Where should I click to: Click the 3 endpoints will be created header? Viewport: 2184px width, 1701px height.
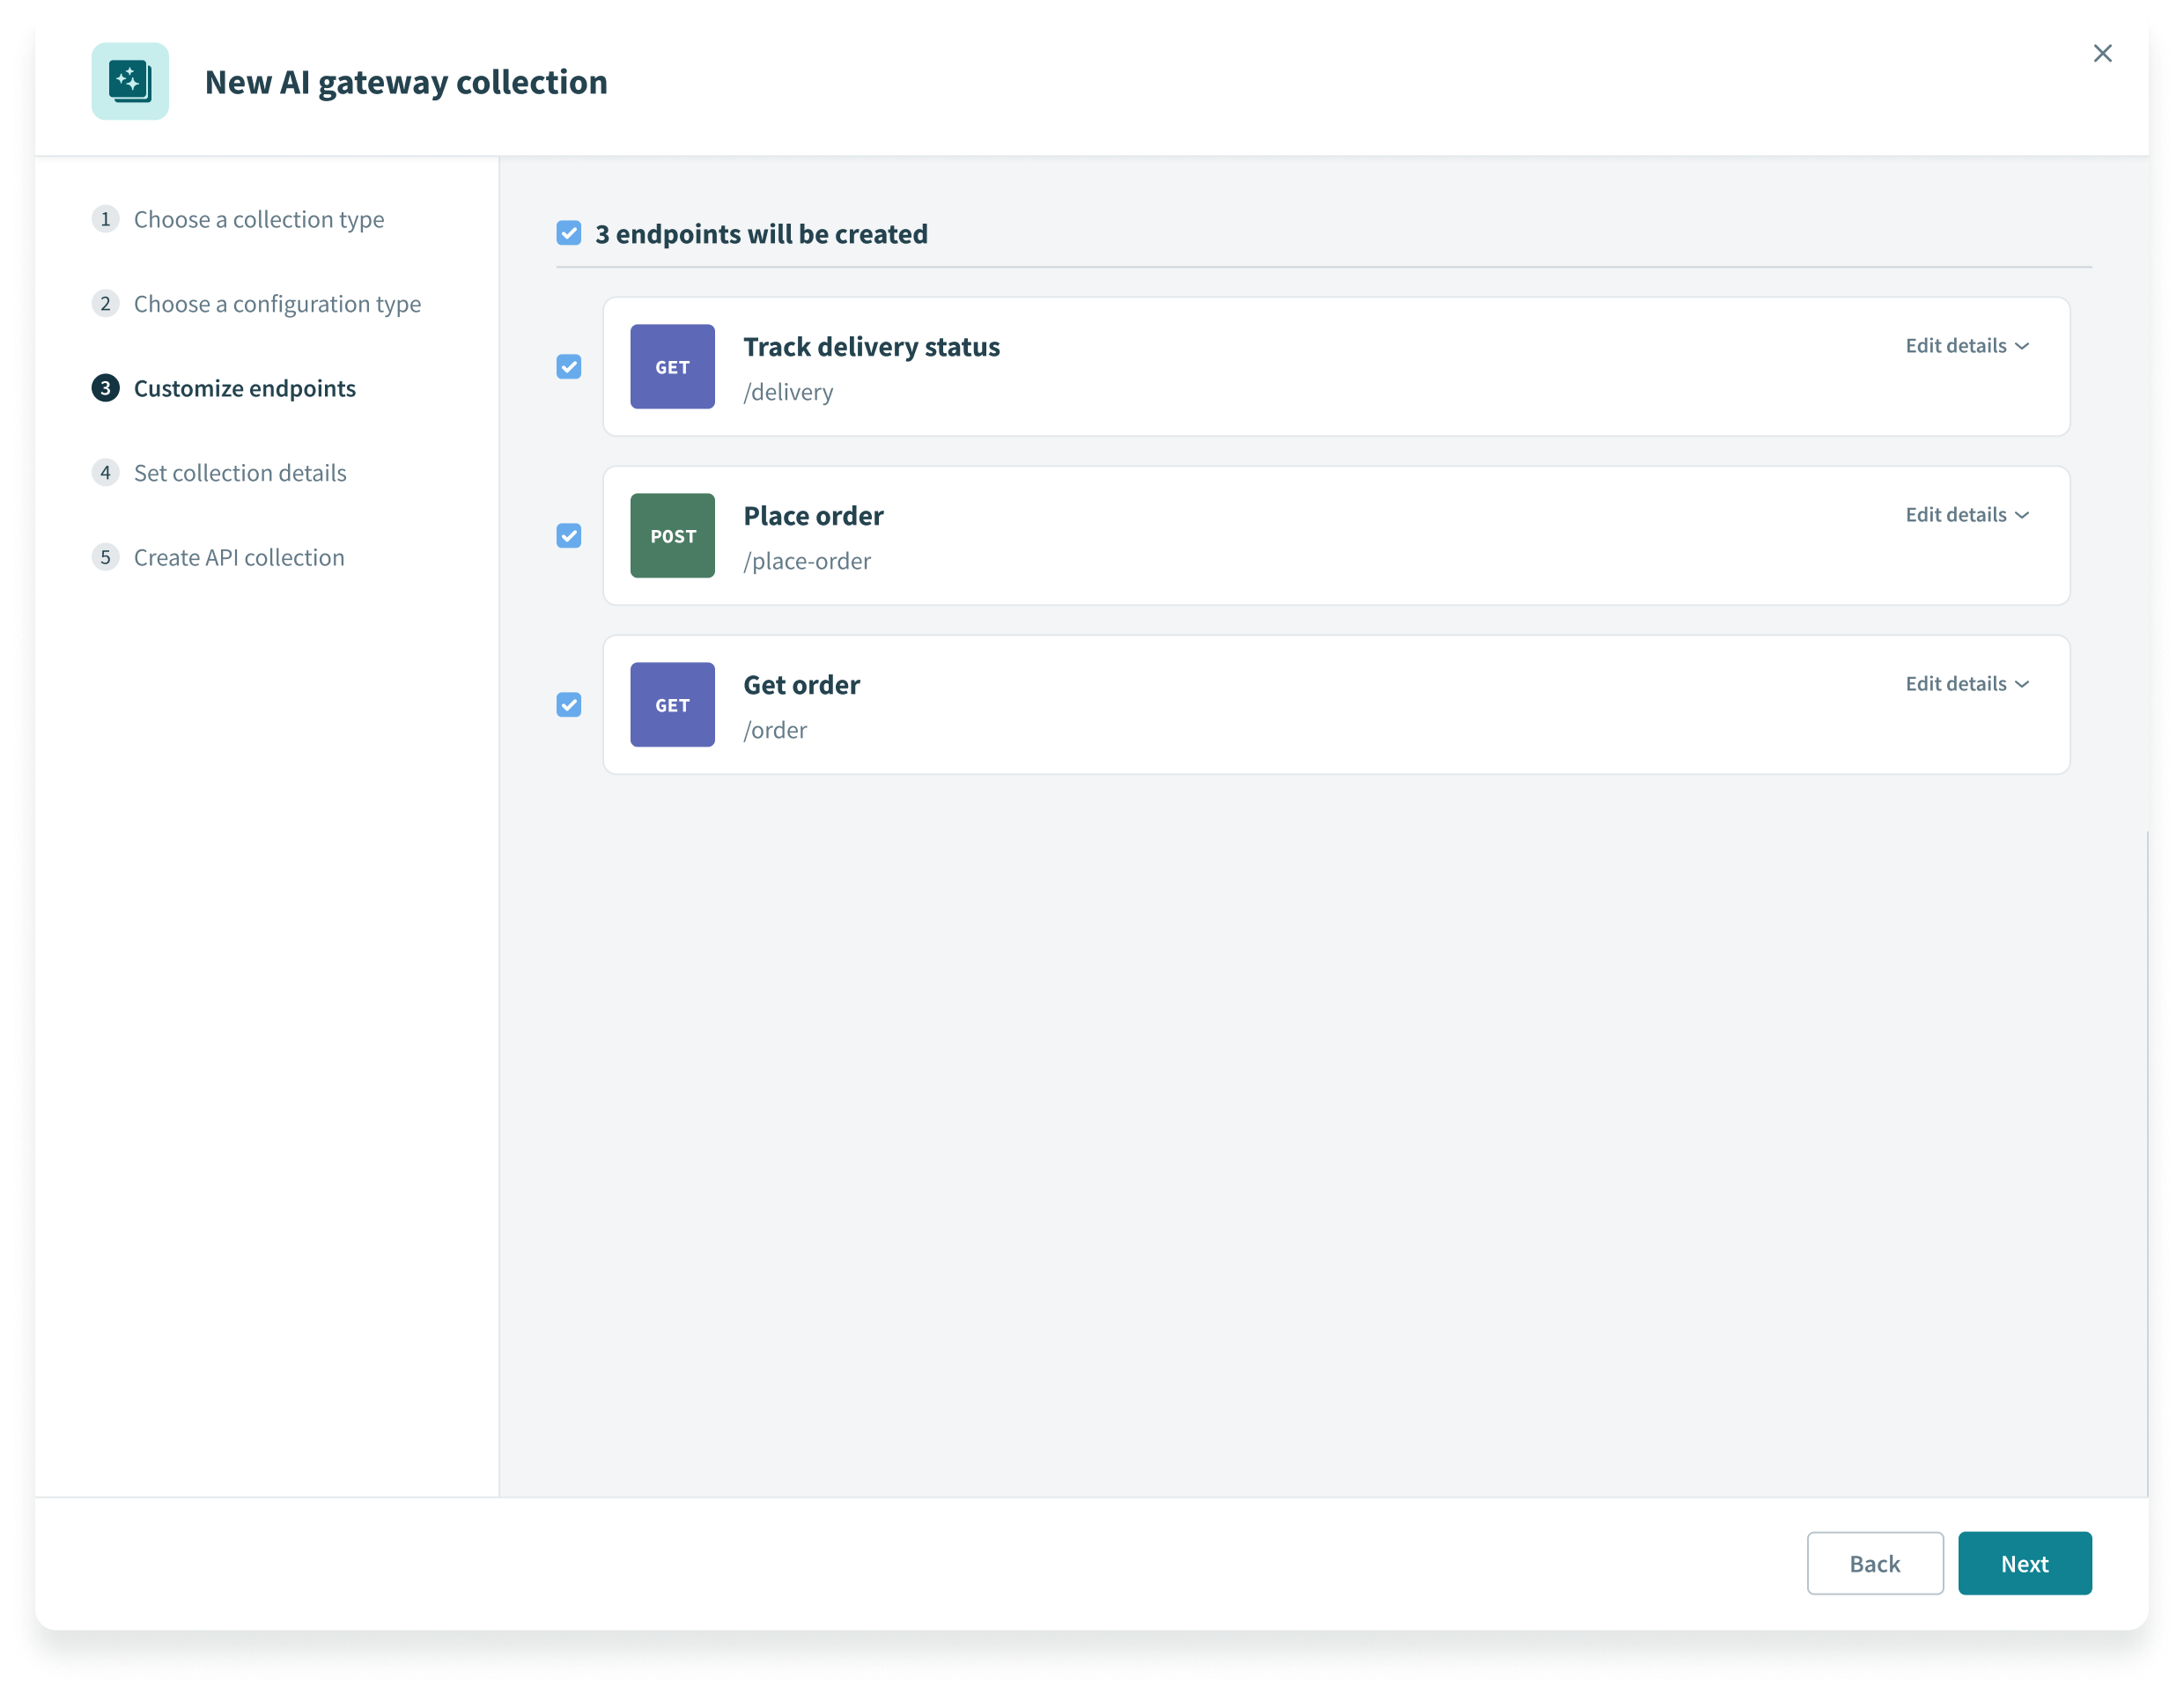point(763,232)
